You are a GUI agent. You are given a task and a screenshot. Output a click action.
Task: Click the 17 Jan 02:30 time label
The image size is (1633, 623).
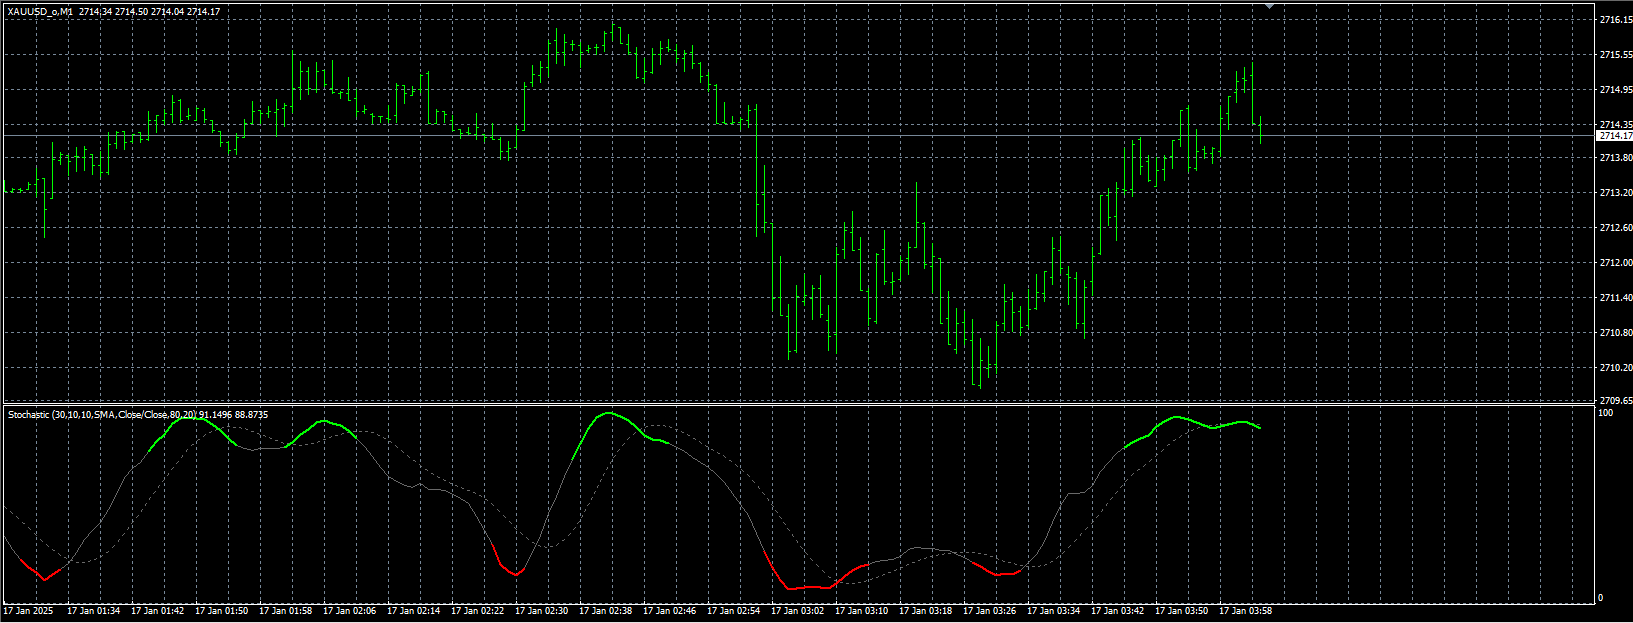541,610
